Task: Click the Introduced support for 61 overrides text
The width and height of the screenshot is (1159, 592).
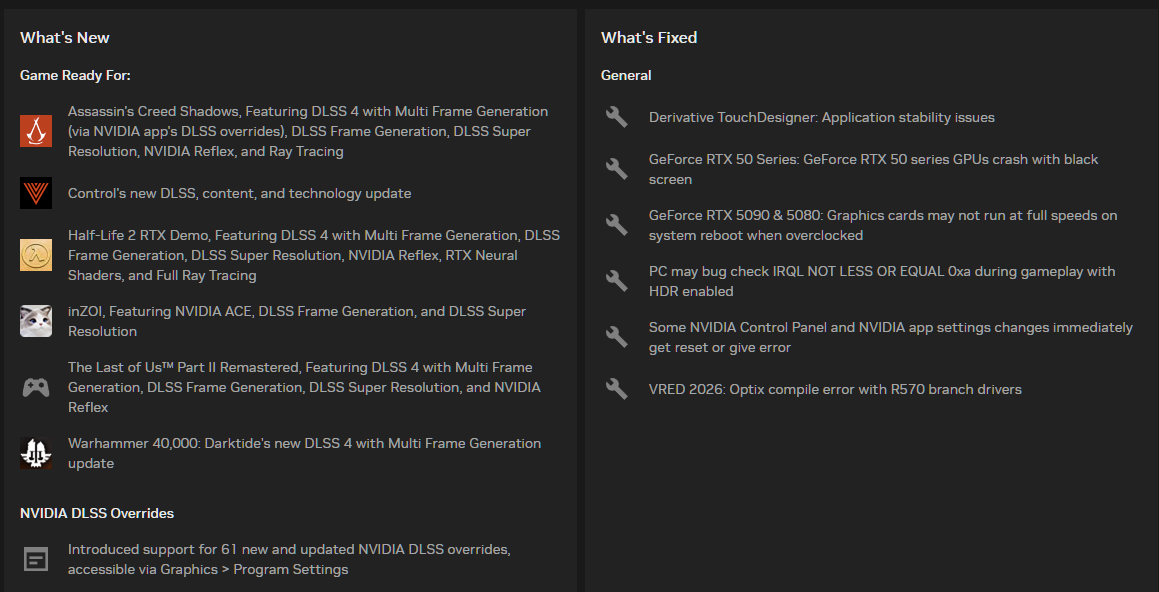Action: pos(289,559)
